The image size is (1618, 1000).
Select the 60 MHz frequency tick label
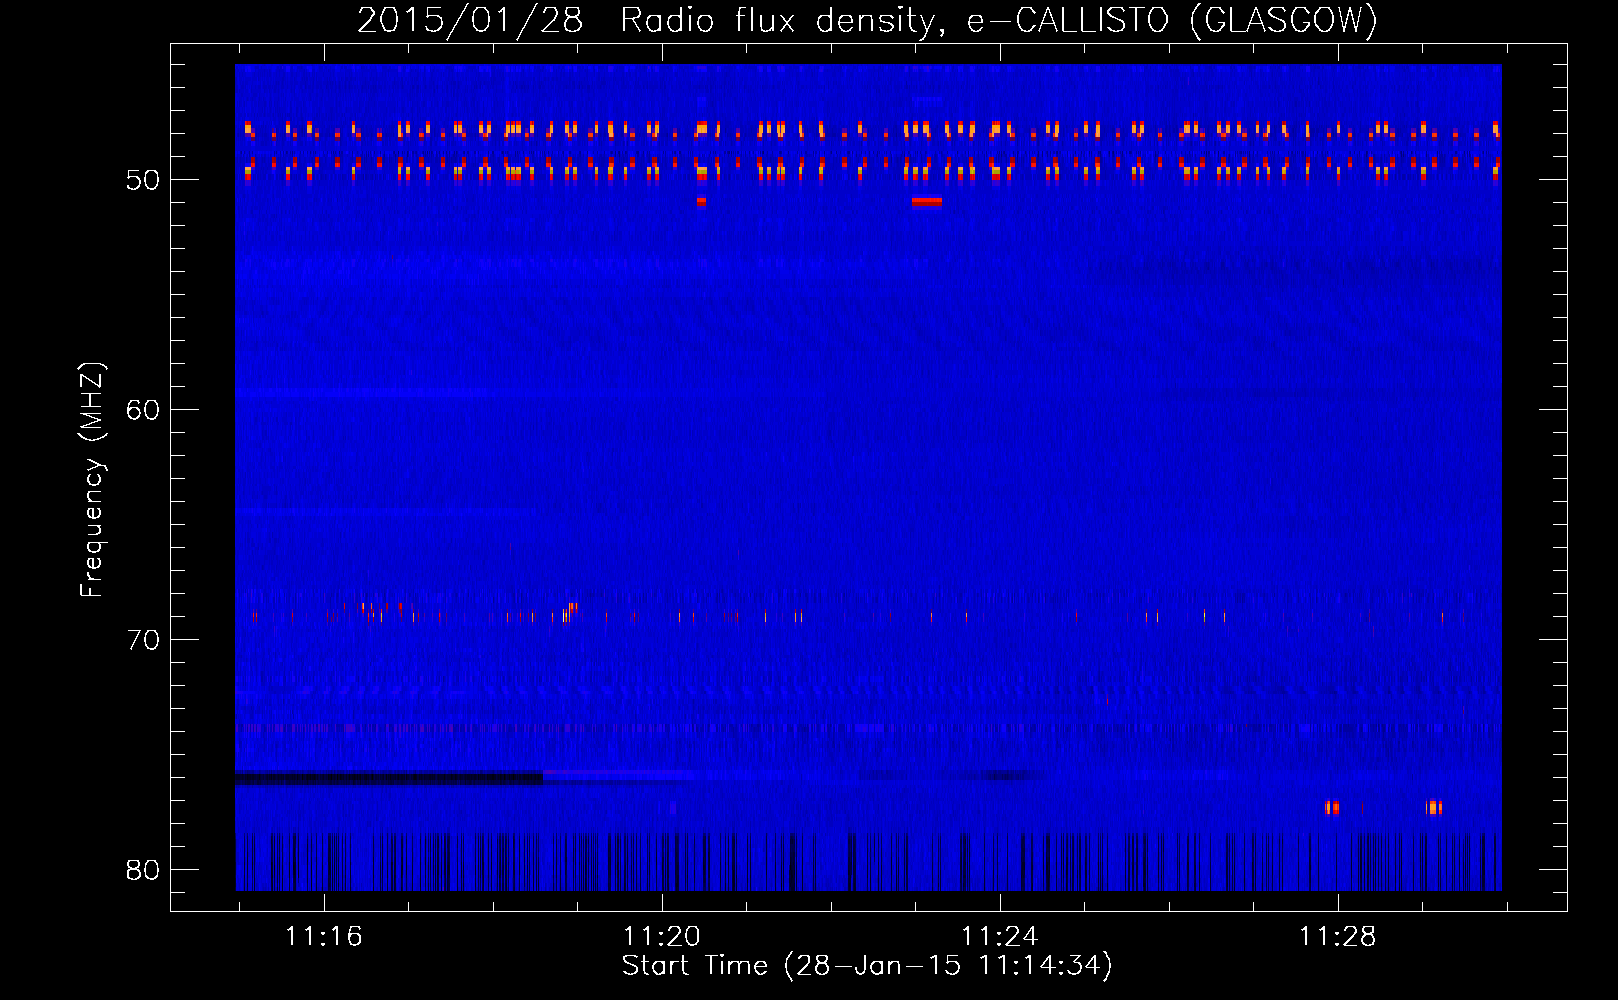click(143, 410)
